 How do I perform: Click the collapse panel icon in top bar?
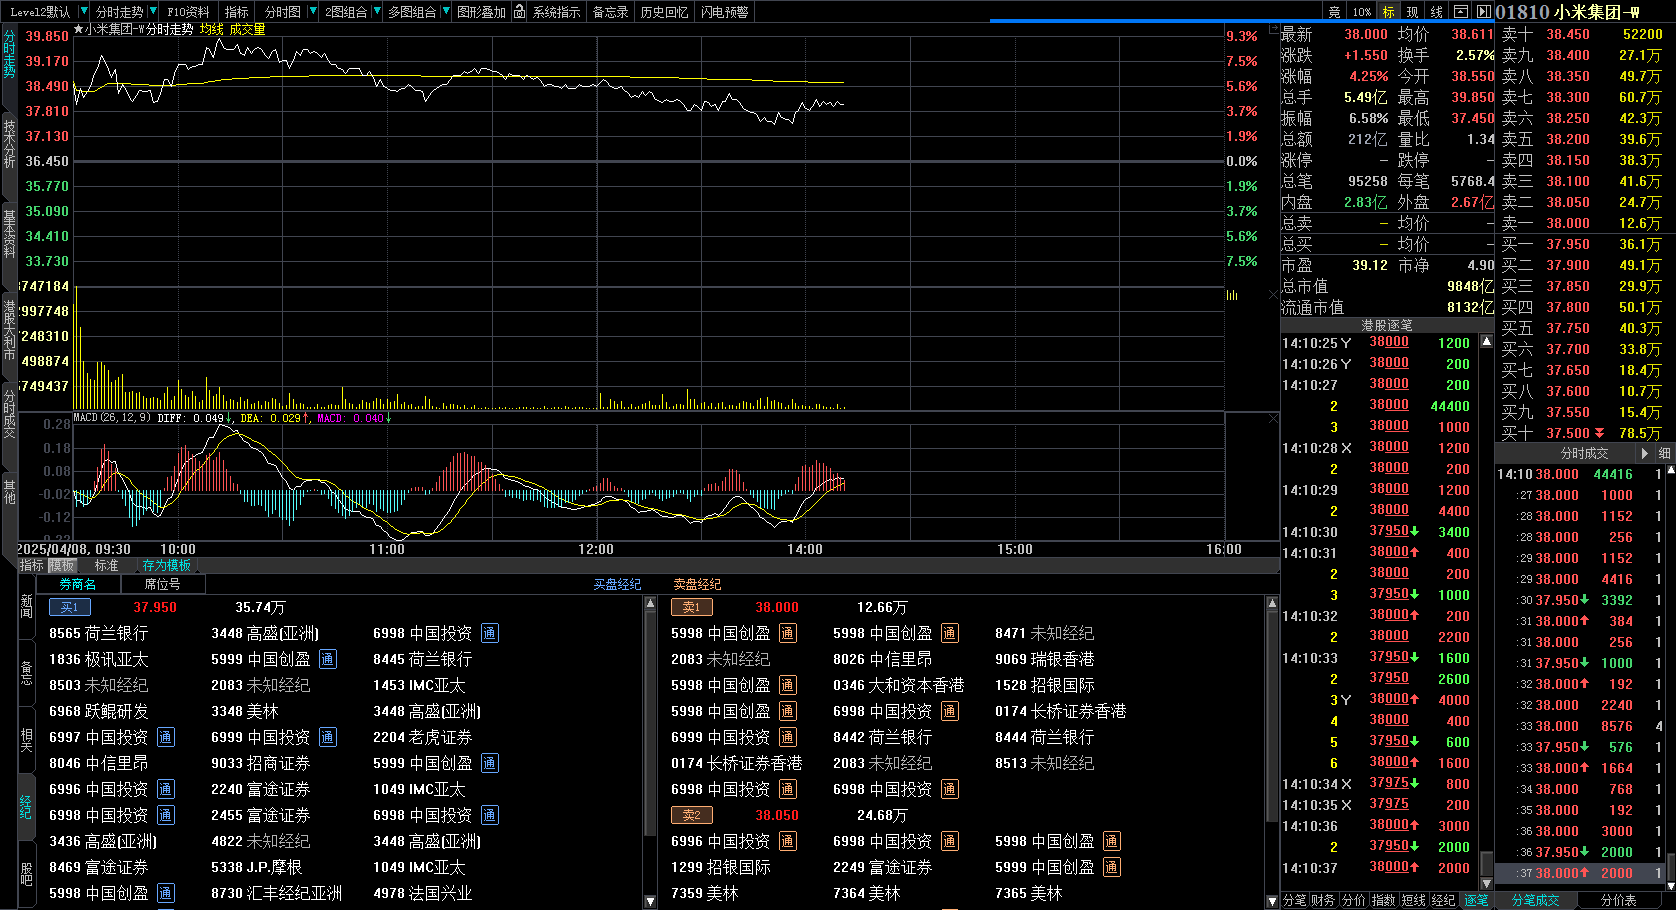click(x=1461, y=12)
